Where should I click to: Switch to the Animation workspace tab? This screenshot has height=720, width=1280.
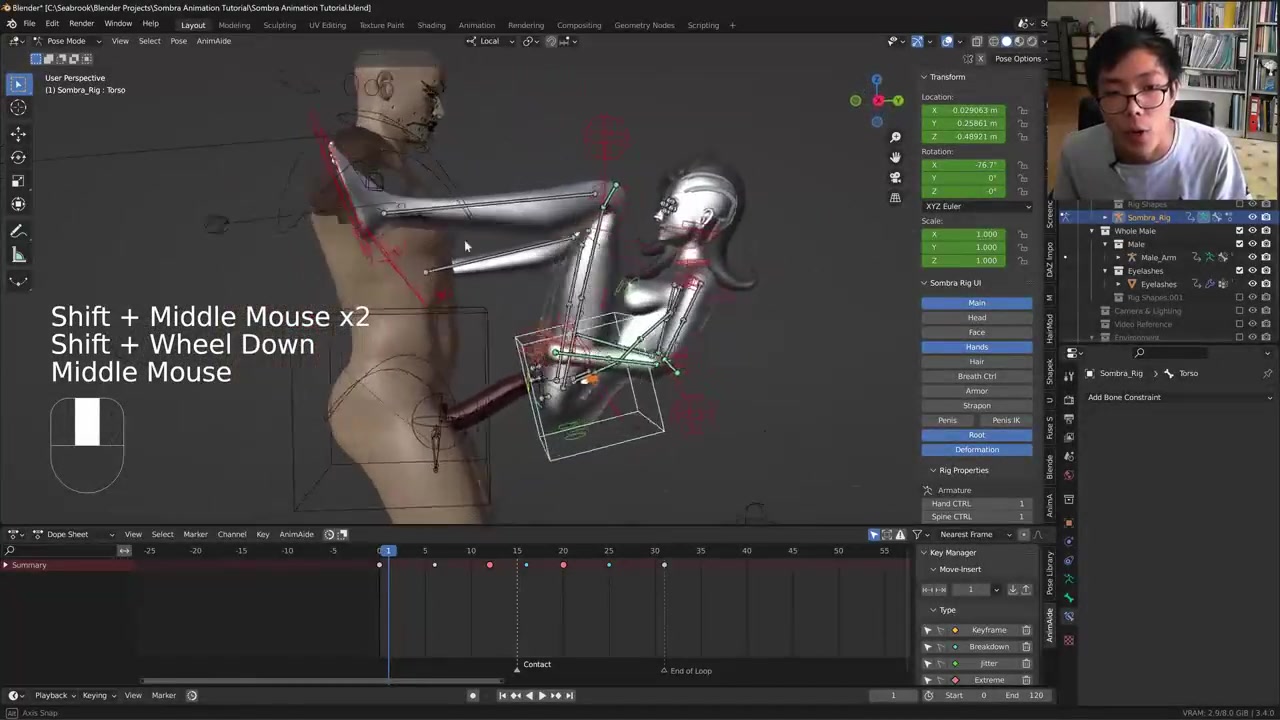(x=476, y=25)
